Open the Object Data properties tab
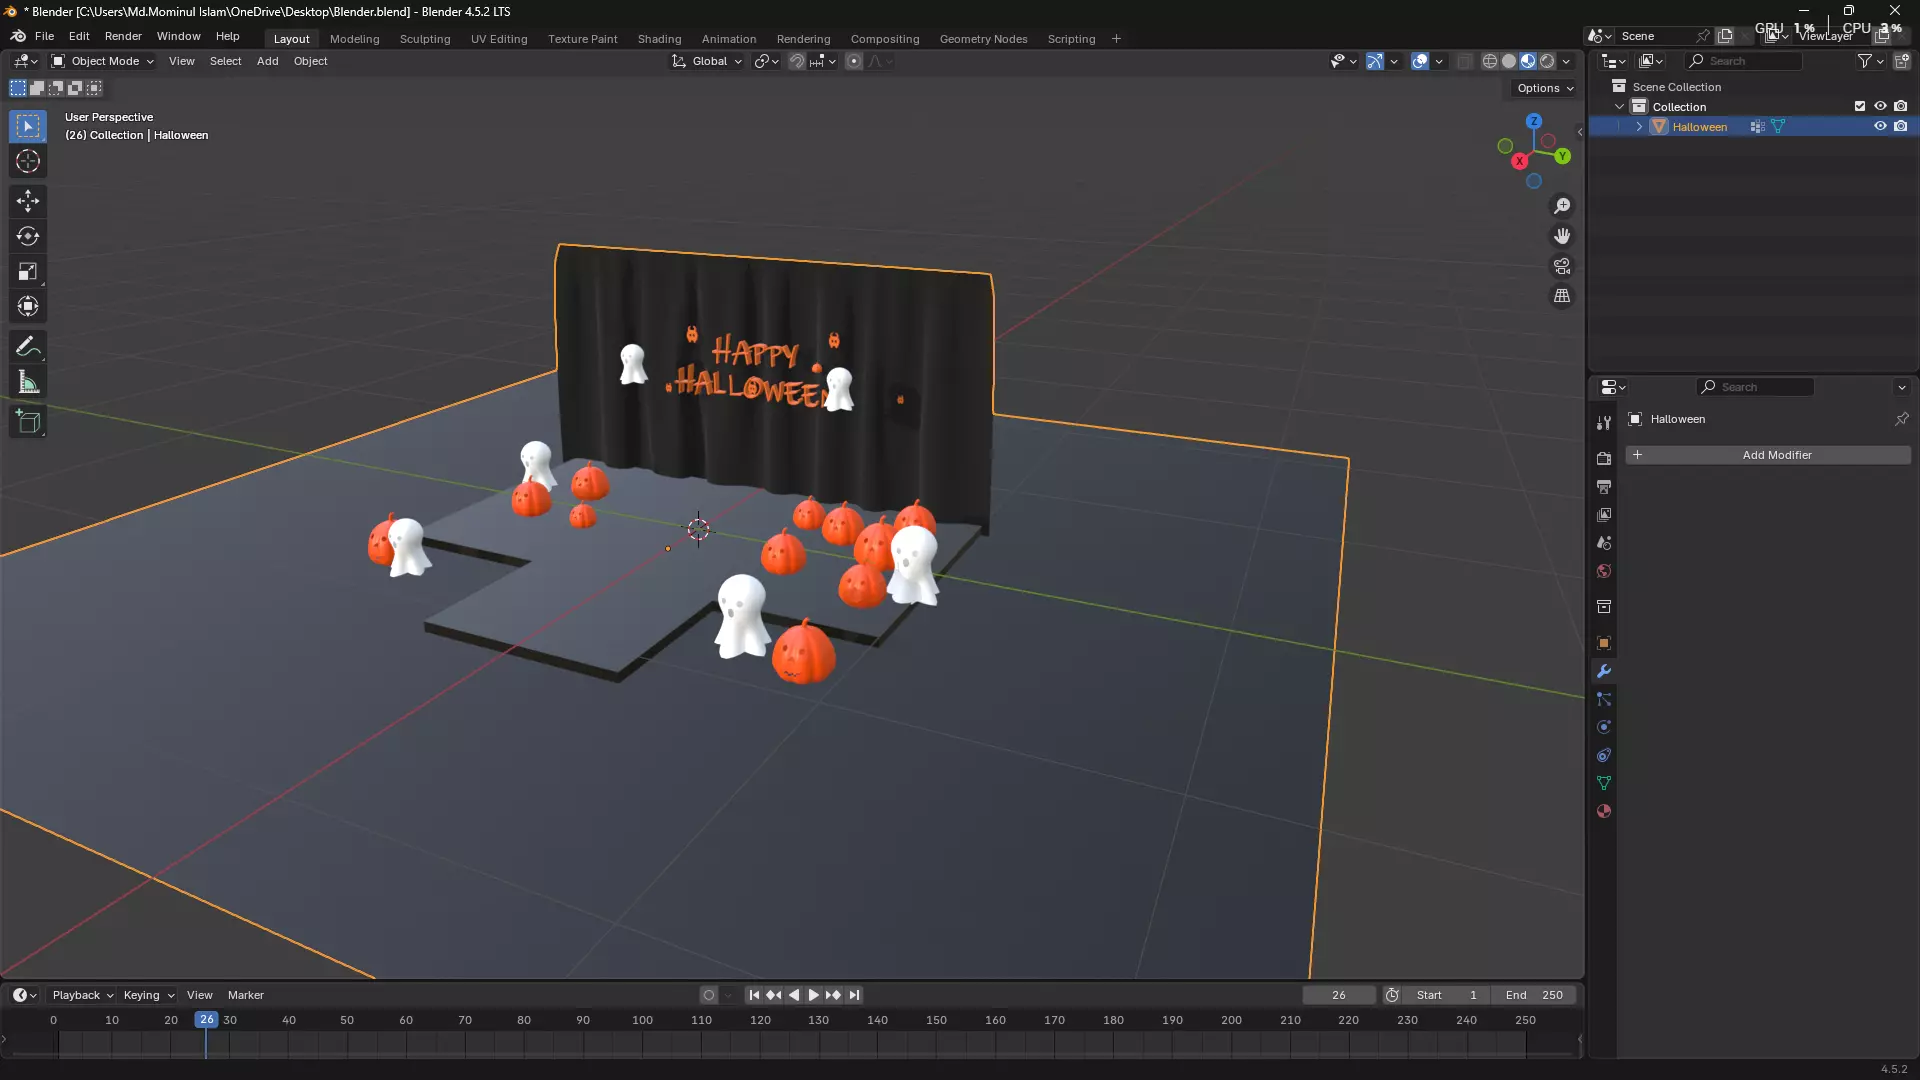Screen dimensions: 1920x1080 [1604, 783]
